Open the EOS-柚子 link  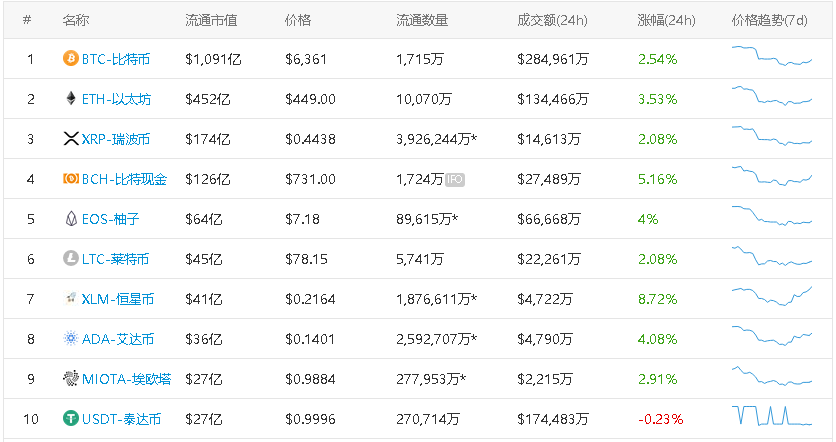110,219
